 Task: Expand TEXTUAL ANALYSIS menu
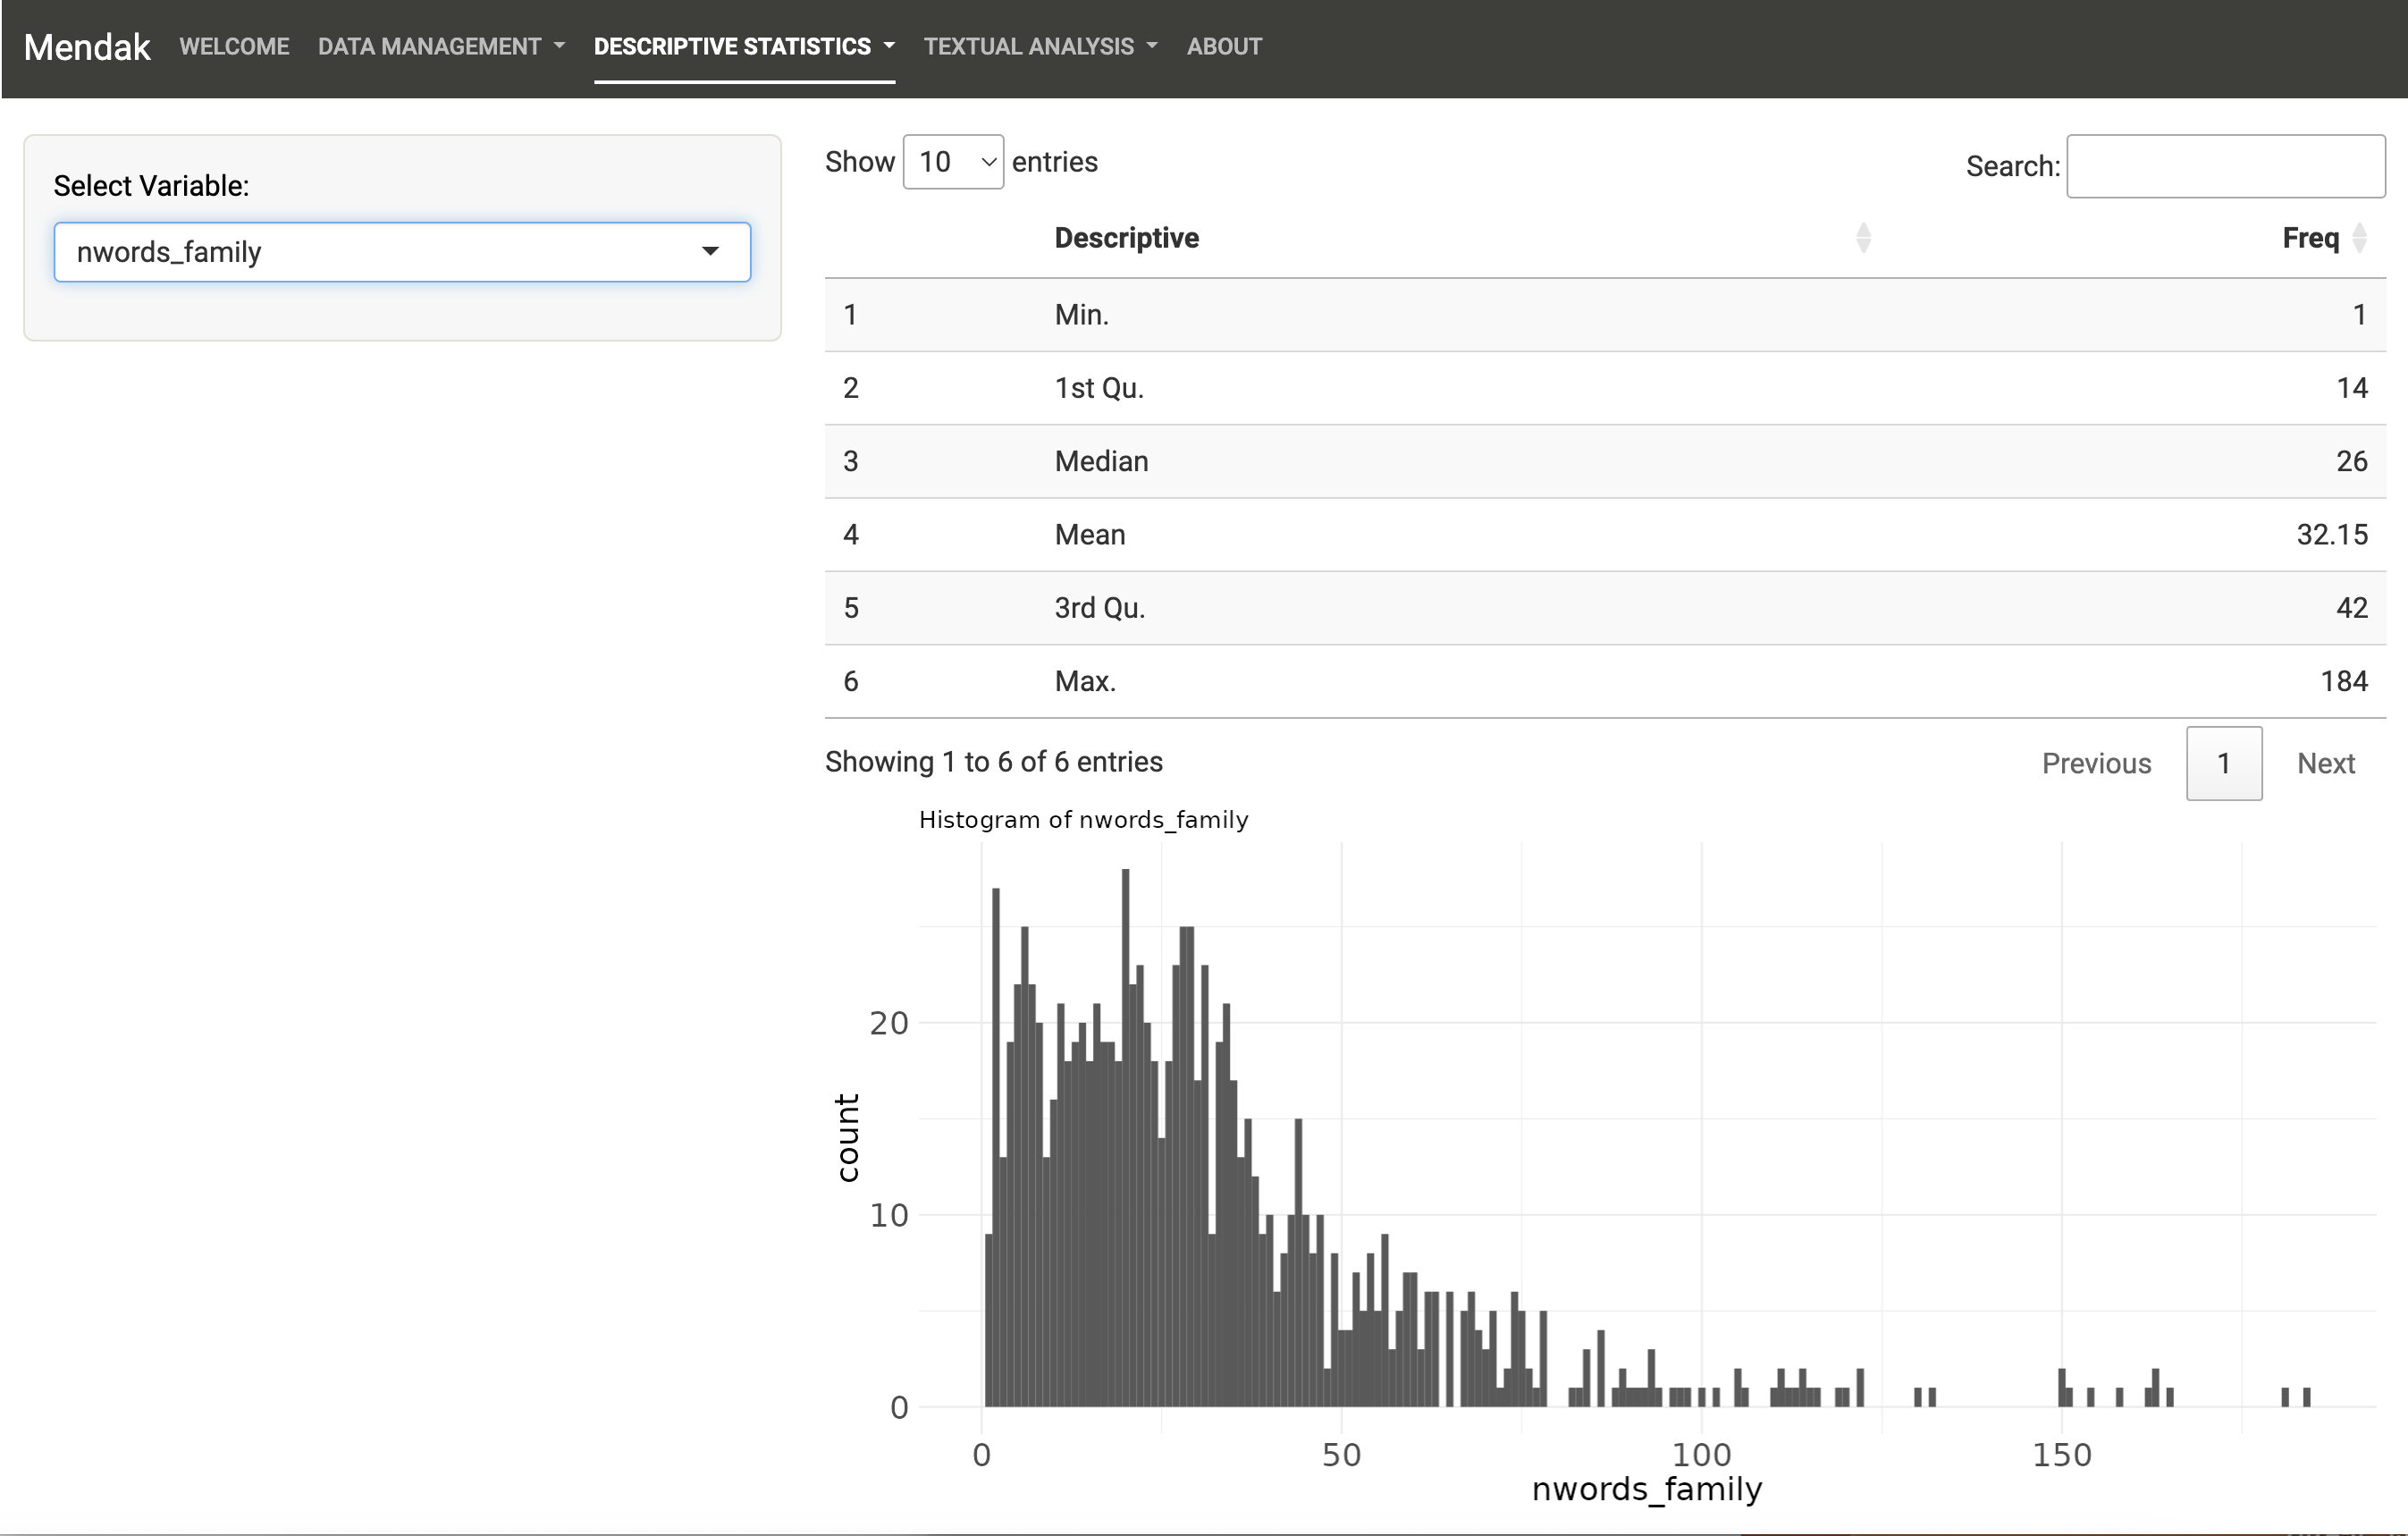[x=1040, y=47]
